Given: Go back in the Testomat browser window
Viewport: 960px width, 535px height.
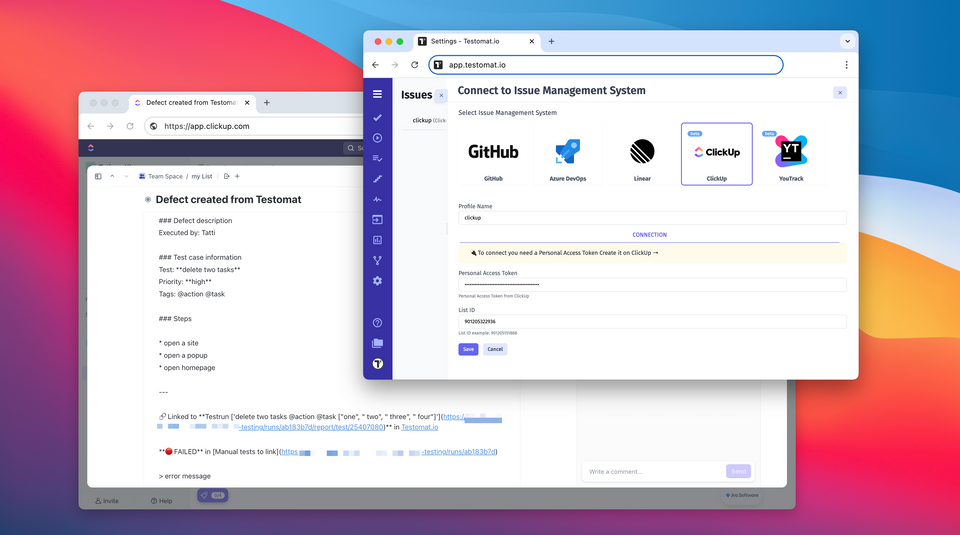Looking at the screenshot, I should click(375, 65).
